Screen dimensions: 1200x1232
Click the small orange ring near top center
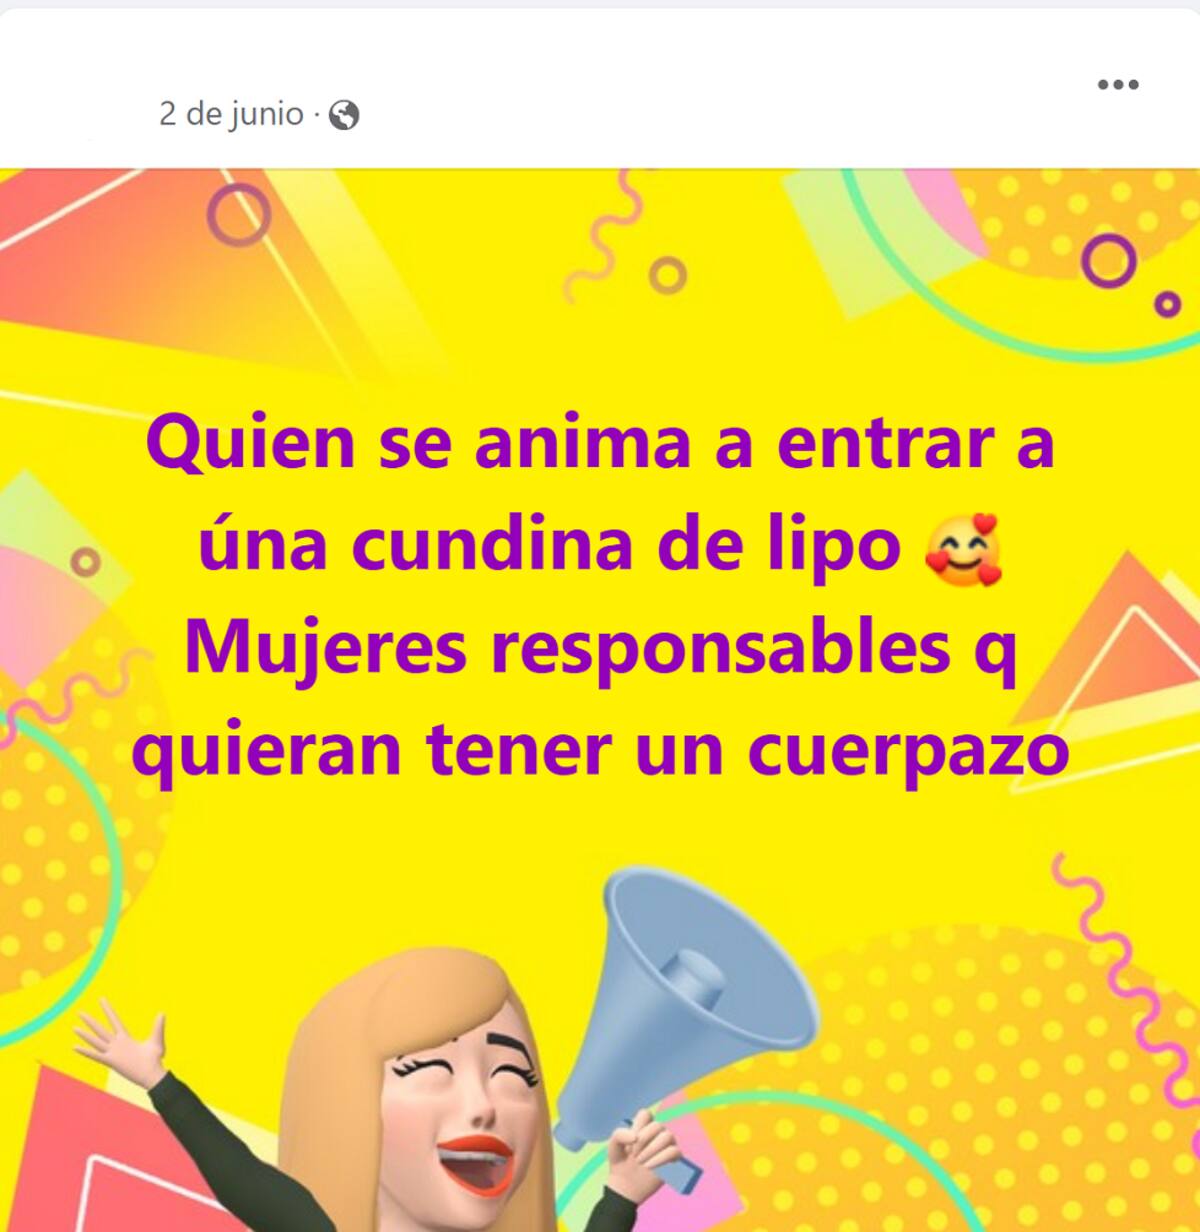668,273
